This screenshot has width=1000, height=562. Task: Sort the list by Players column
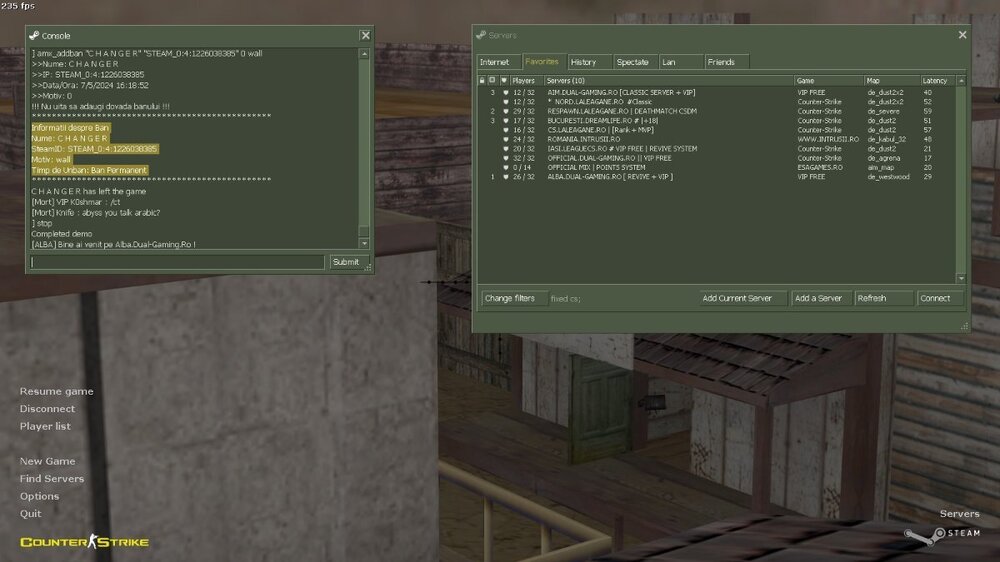tap(526, 80)
